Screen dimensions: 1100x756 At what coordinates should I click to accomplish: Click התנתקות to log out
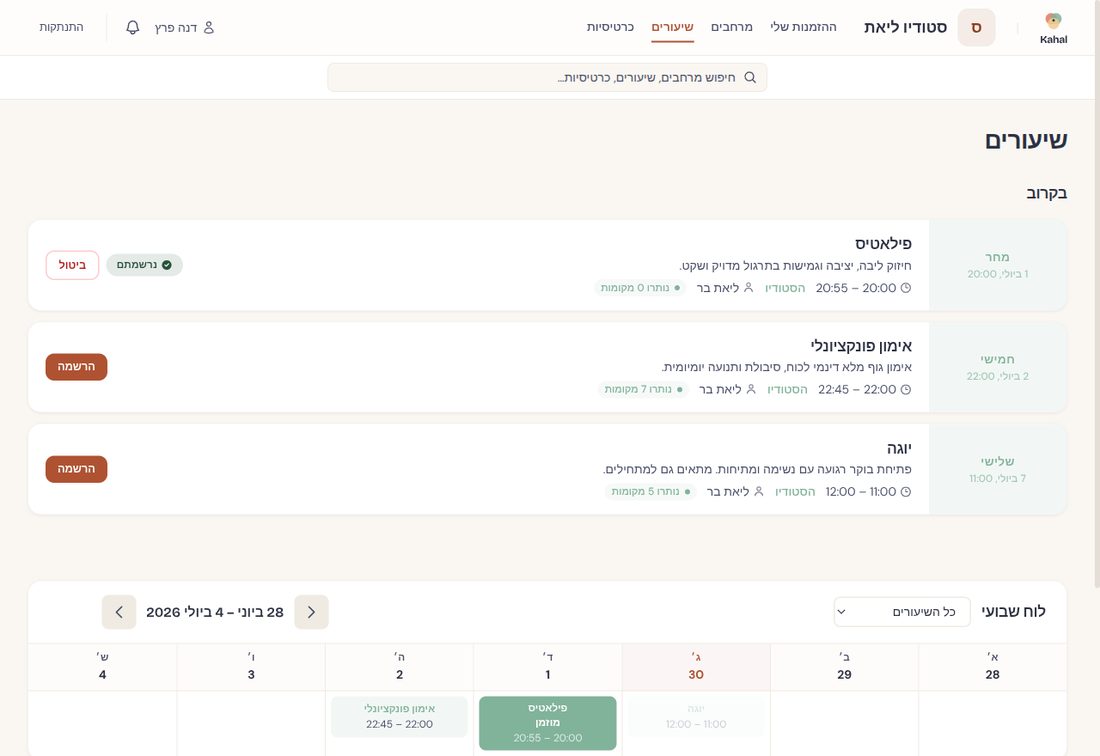[61, 27]
